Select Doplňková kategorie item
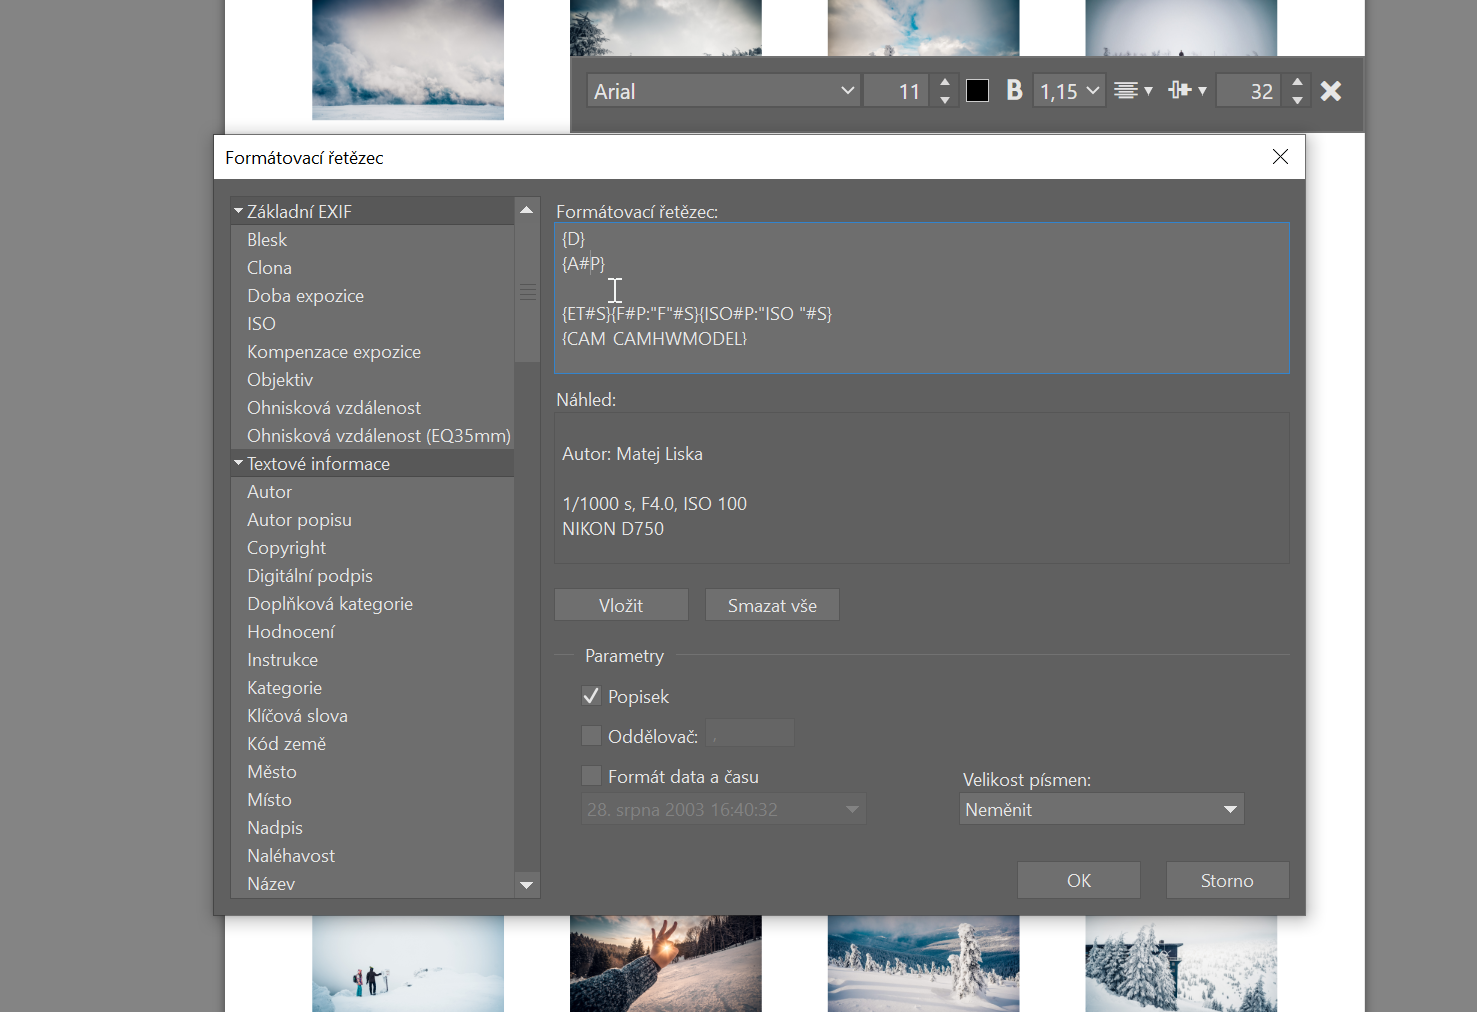The height and width of the screenshot is (1012, 1477). (372, 604)
